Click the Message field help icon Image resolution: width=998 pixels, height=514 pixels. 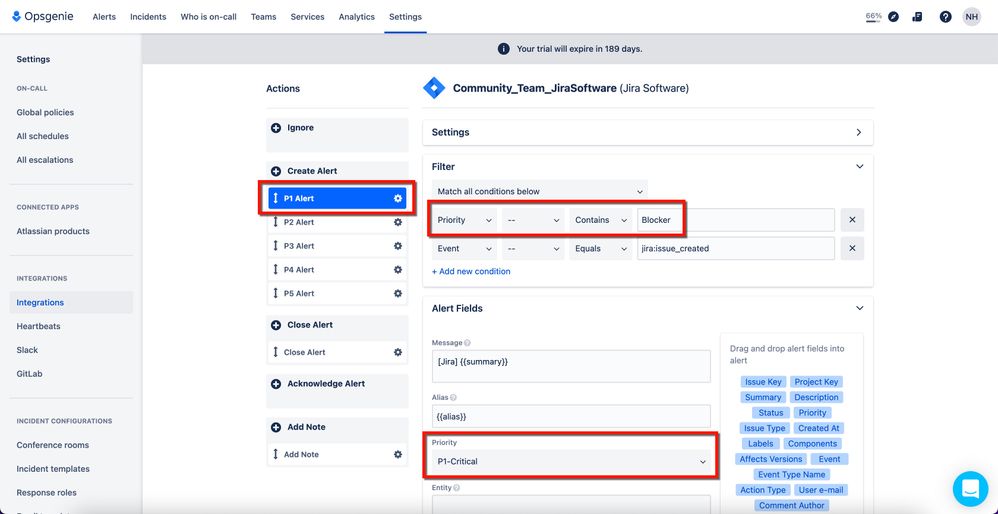[x=468, y=343]
